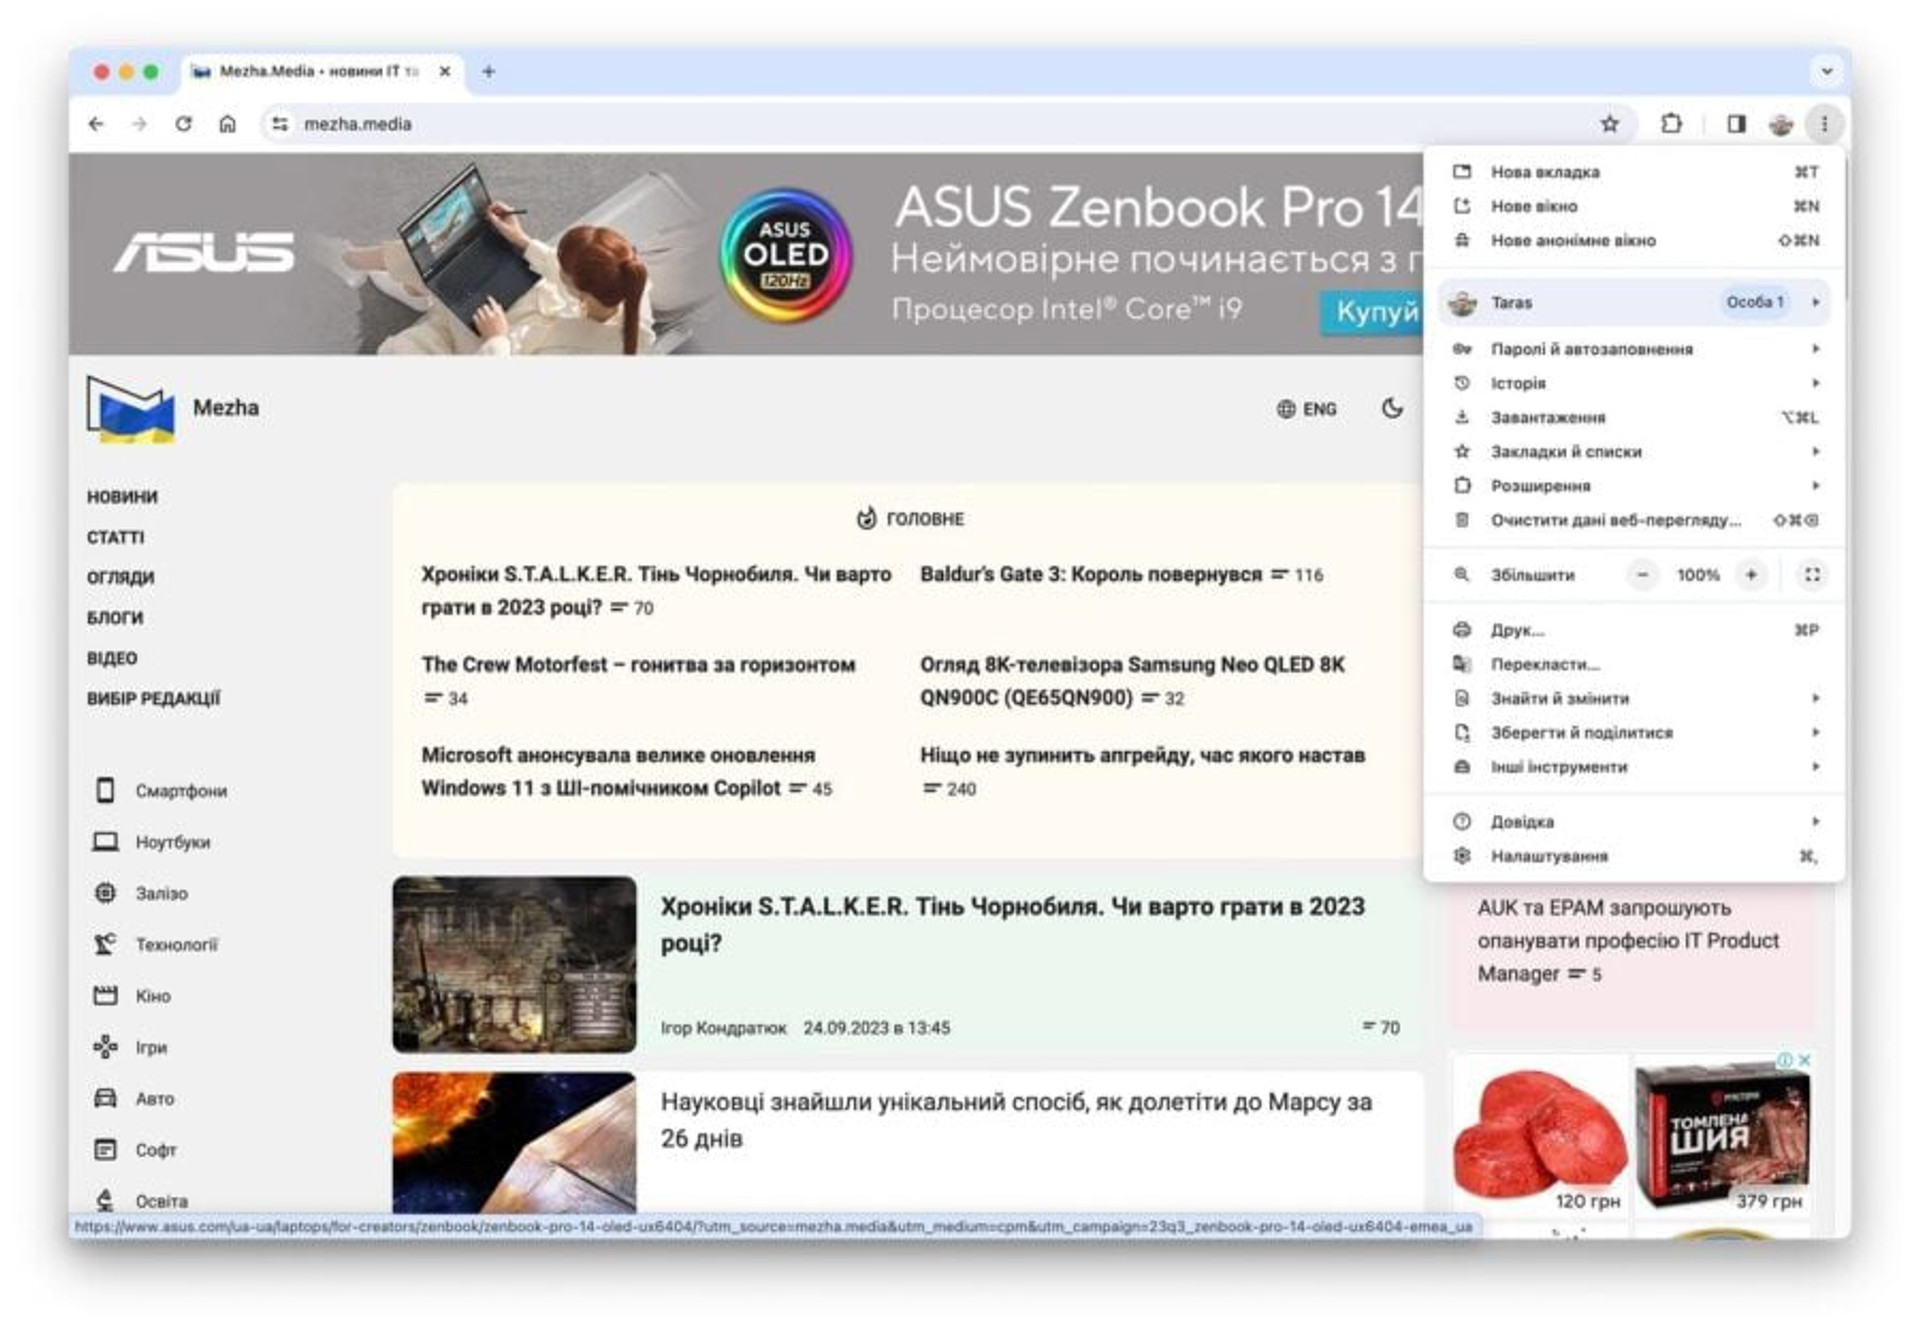1920x1329 pixels.
Task: Click the three-dot Chrome menu button
Action: pos(1824,124)
